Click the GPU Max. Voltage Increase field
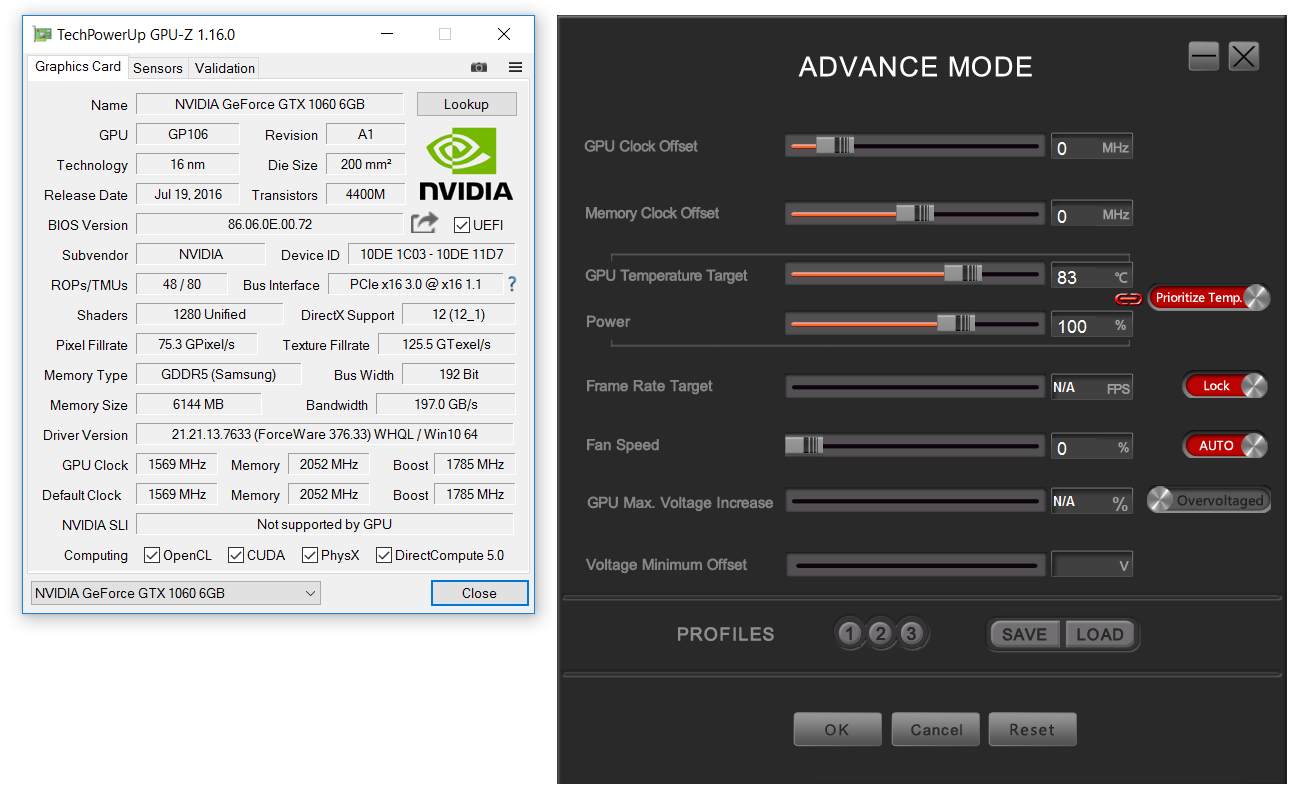 [x=1091, y=502]
